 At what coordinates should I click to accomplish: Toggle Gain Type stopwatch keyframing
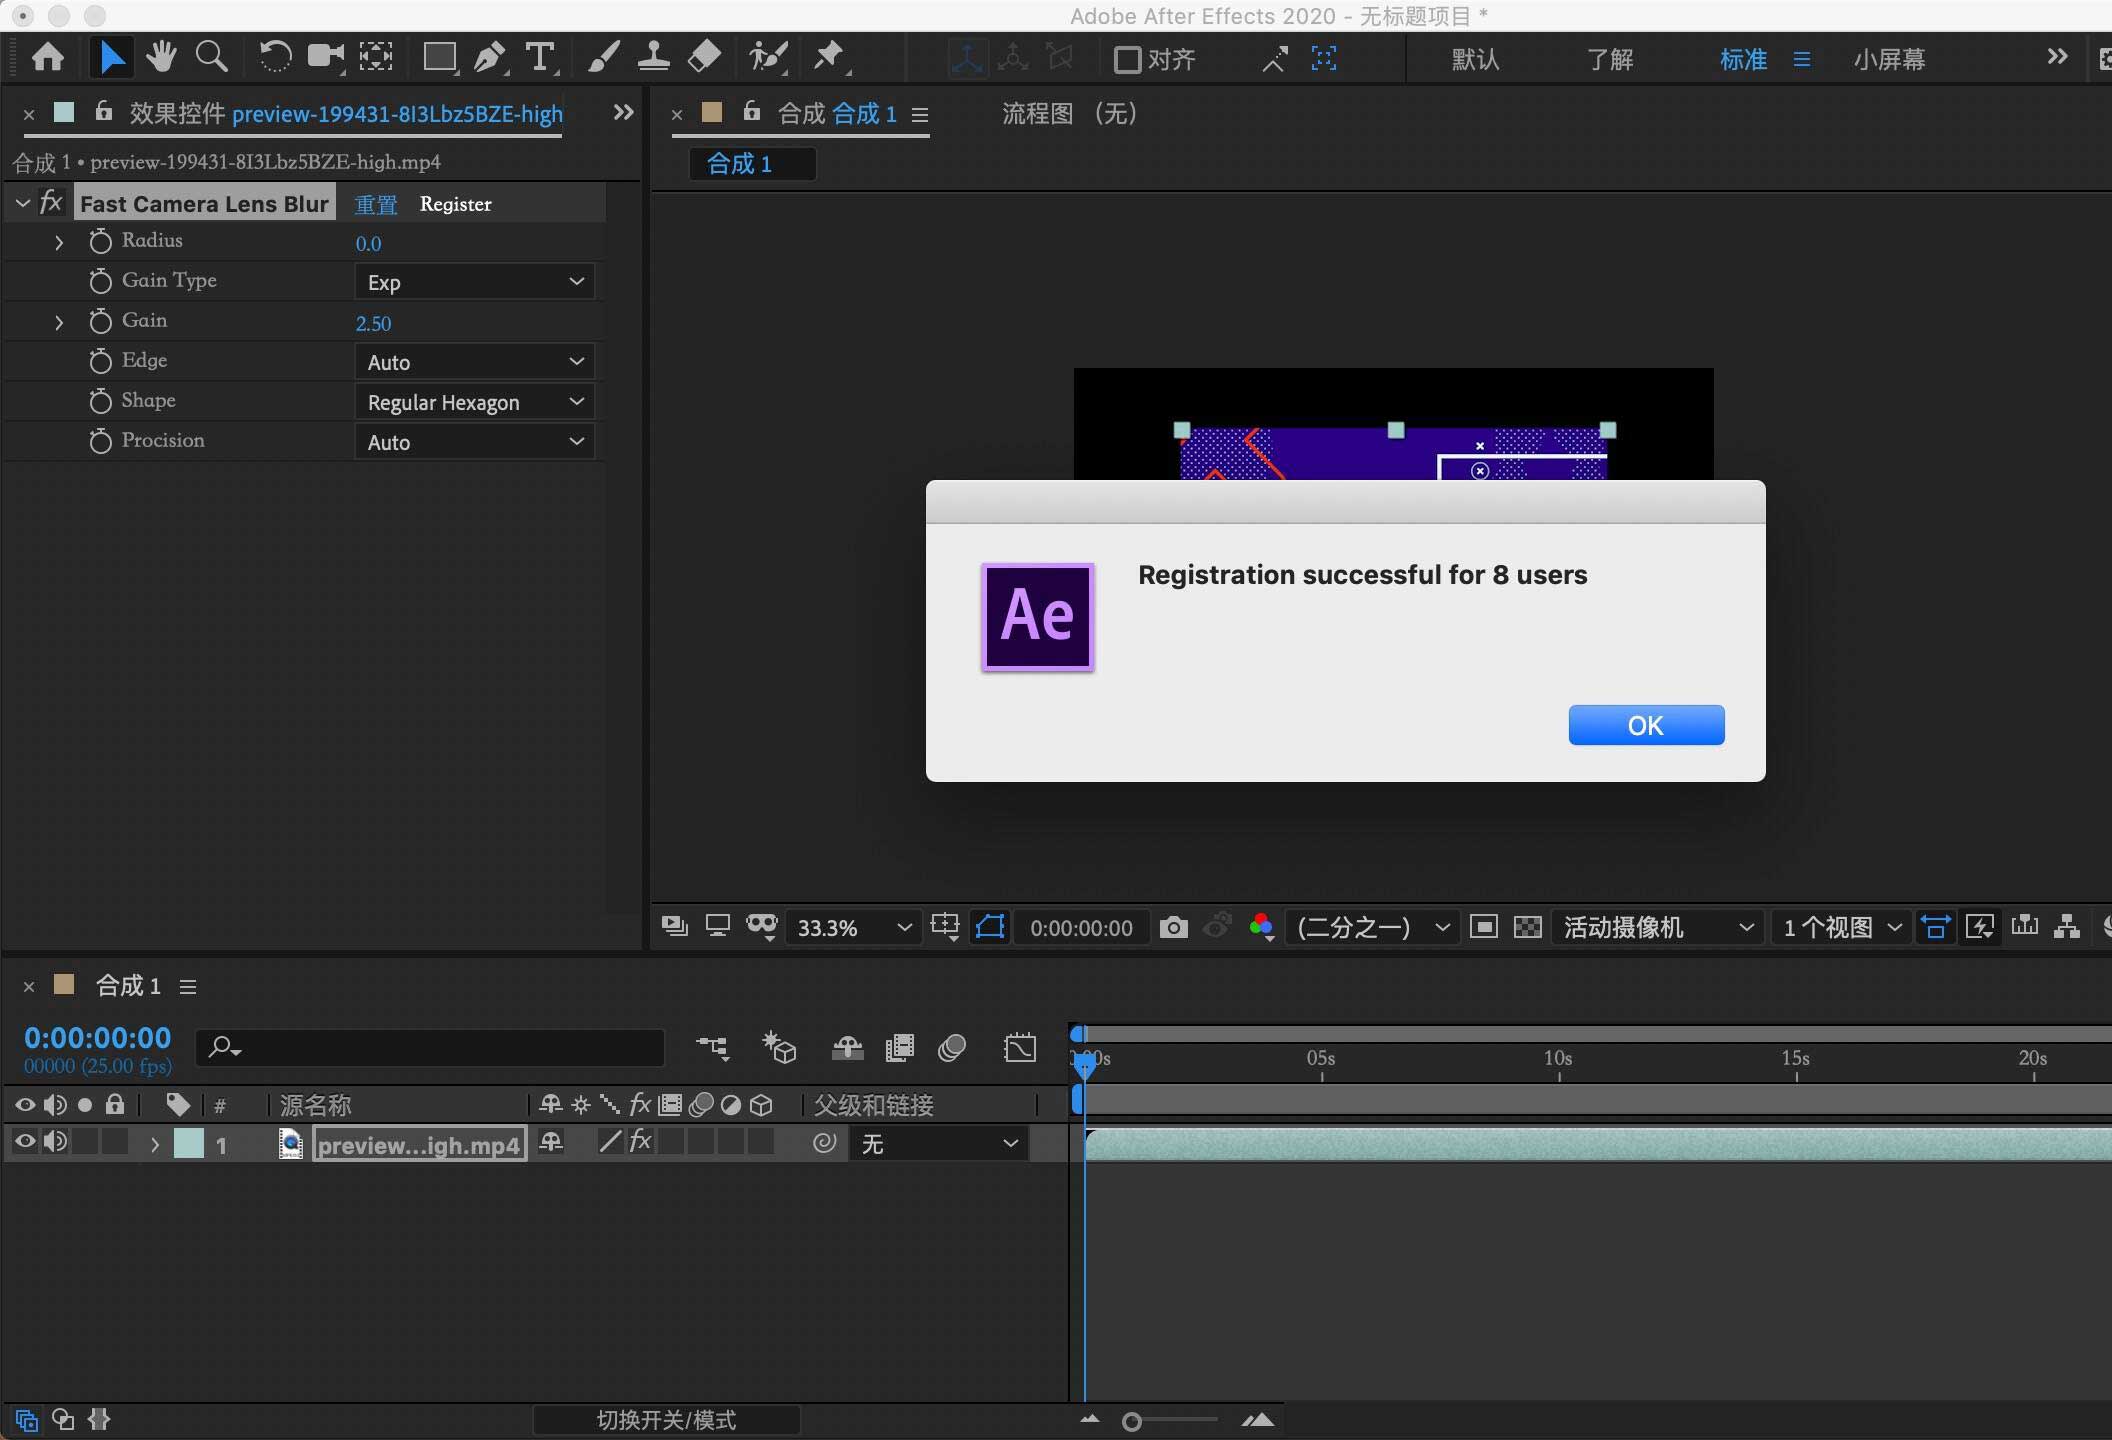pos(100,281)
